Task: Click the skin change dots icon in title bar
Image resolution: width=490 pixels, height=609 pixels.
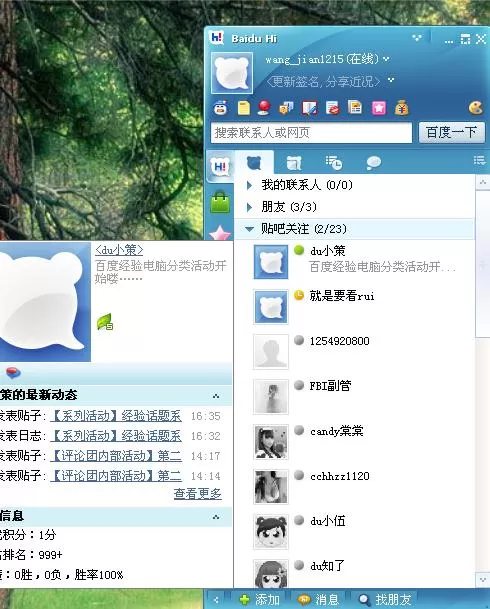Action: coord(417,38)
